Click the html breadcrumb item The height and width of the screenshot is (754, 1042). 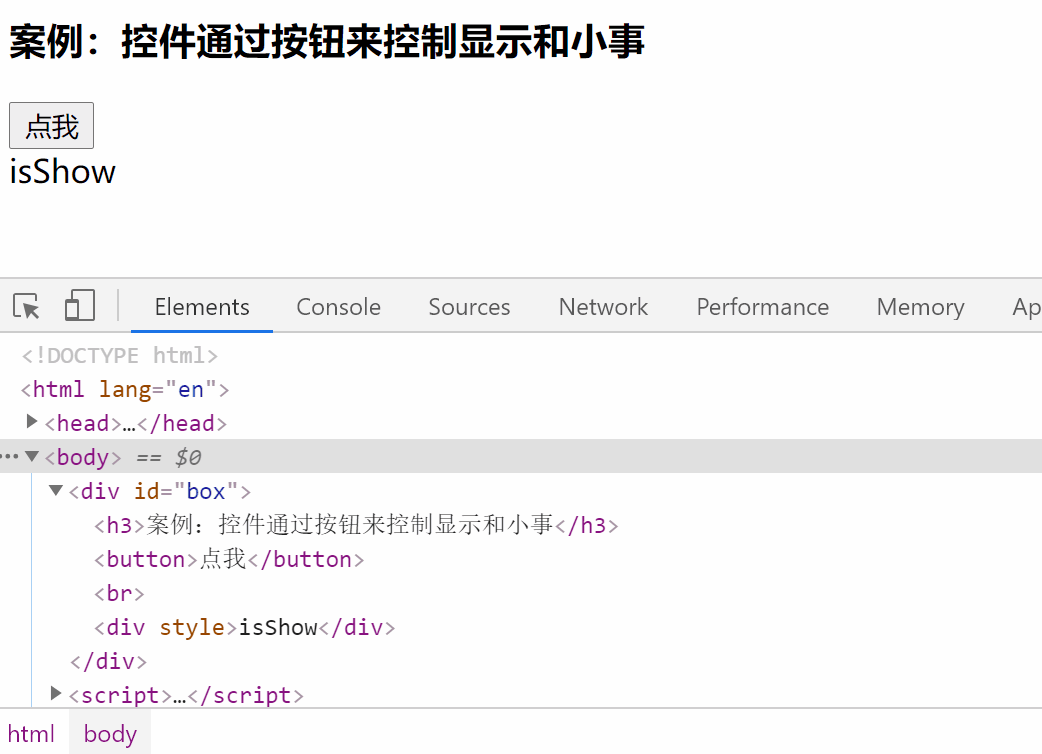tap(32, 733)
